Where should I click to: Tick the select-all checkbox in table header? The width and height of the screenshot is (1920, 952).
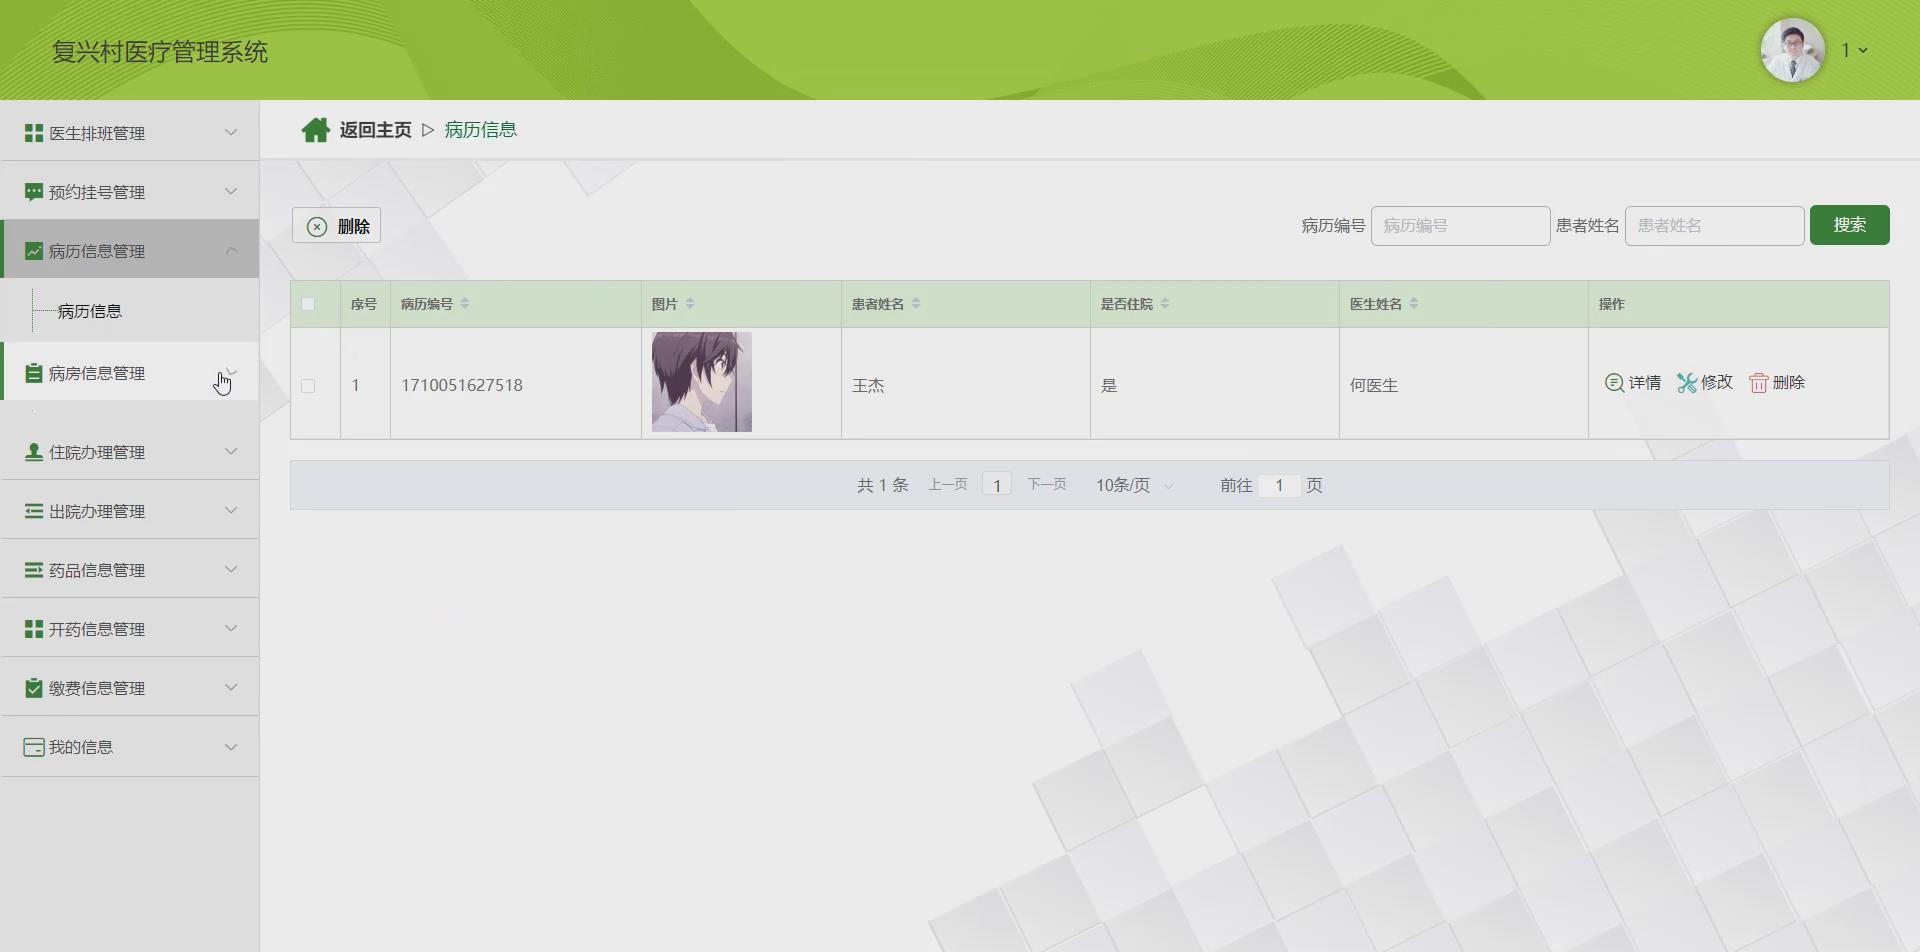[308, 304]
